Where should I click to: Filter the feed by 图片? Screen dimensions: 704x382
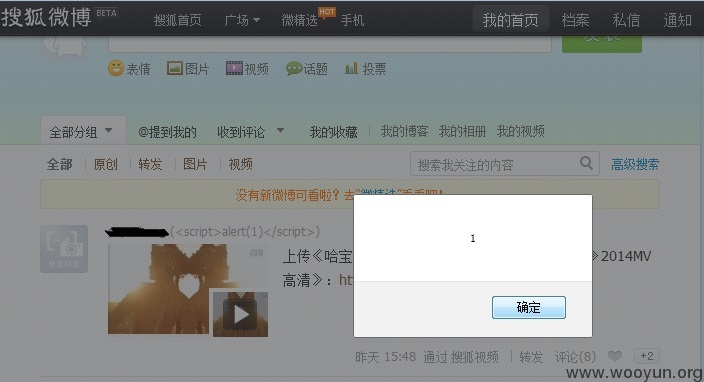click(195, 164)
